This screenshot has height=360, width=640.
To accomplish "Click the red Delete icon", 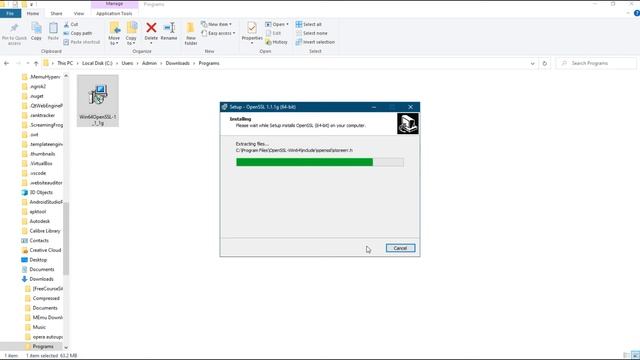I will [x=151, y=28].
